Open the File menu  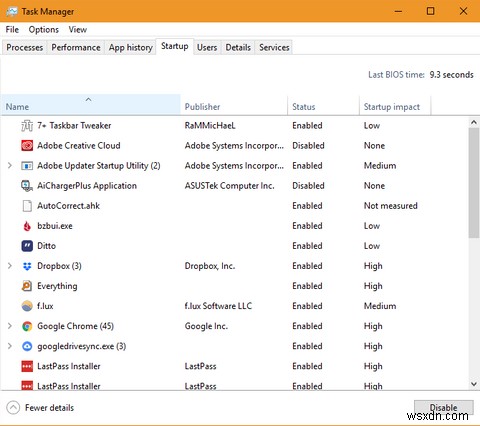(x=12, y=30)
